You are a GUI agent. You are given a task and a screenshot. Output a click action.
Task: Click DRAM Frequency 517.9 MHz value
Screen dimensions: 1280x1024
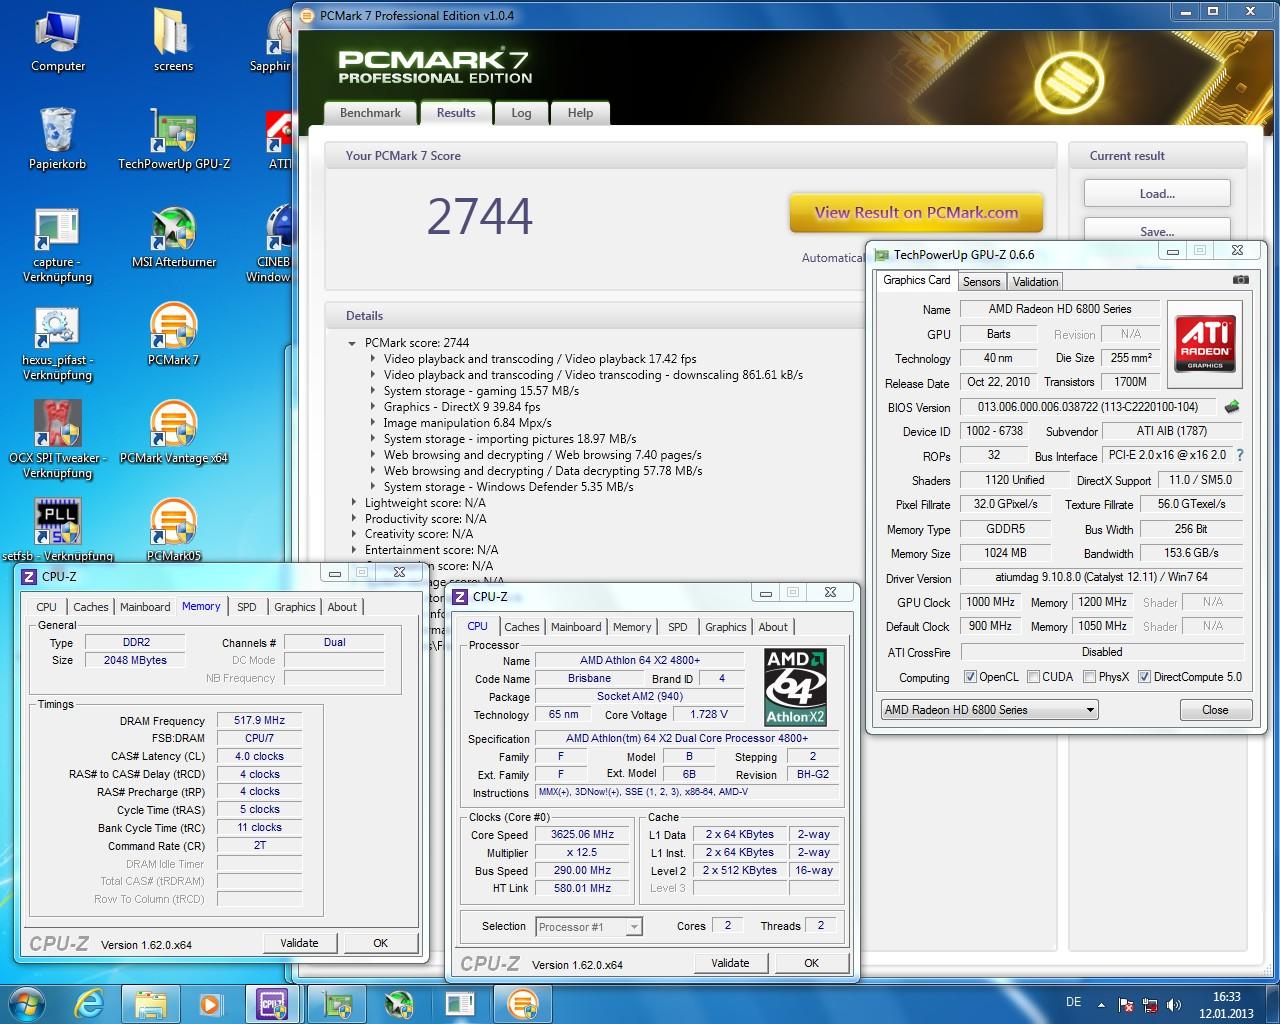tap(259, 720)
